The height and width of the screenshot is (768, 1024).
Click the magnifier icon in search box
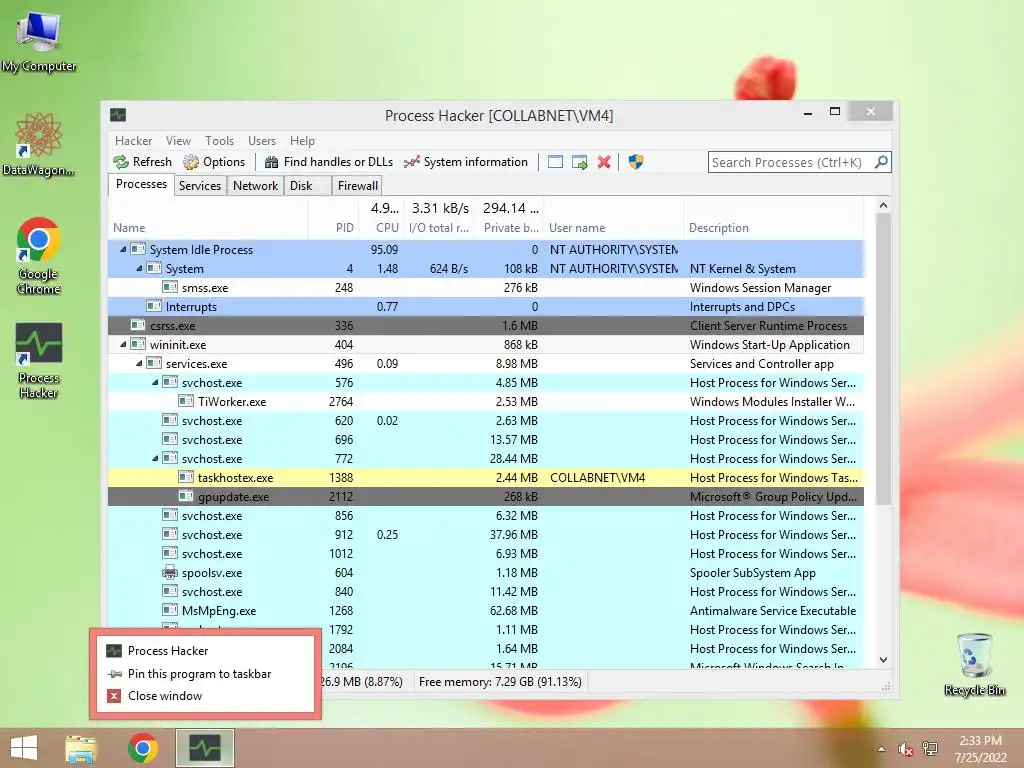click(881, 162)
